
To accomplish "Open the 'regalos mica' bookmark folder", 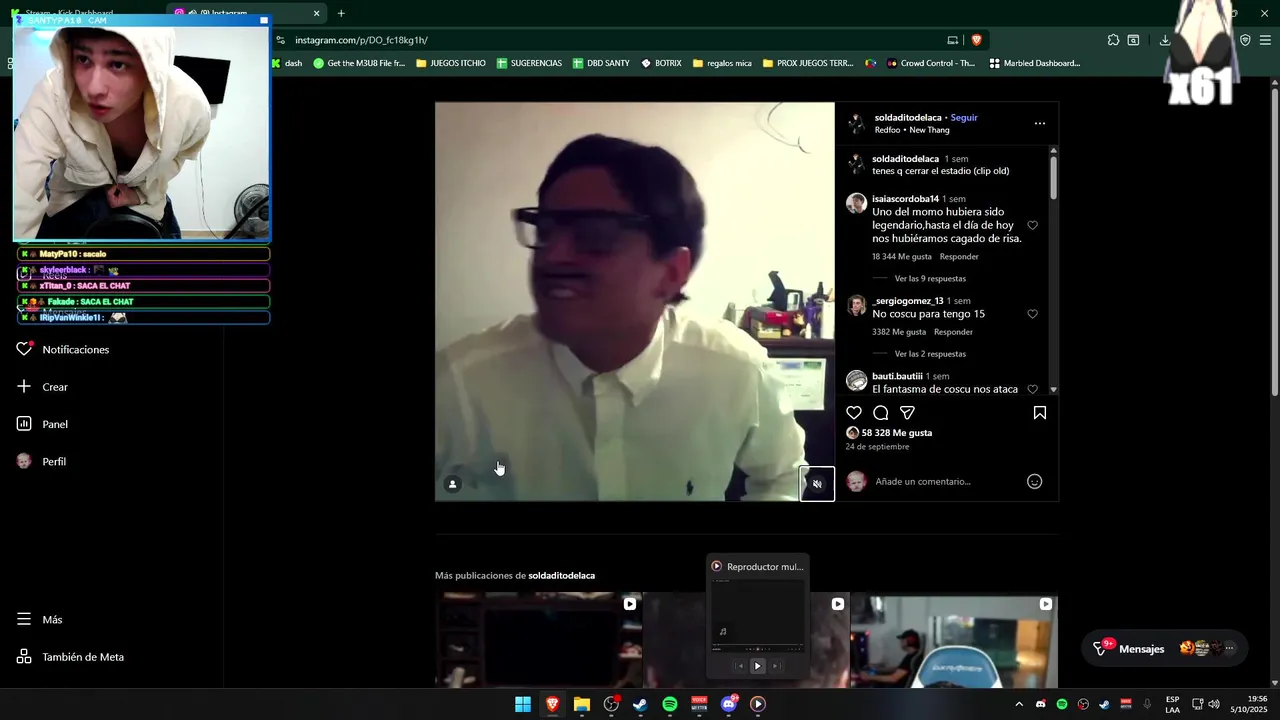I will click(722, 63).
